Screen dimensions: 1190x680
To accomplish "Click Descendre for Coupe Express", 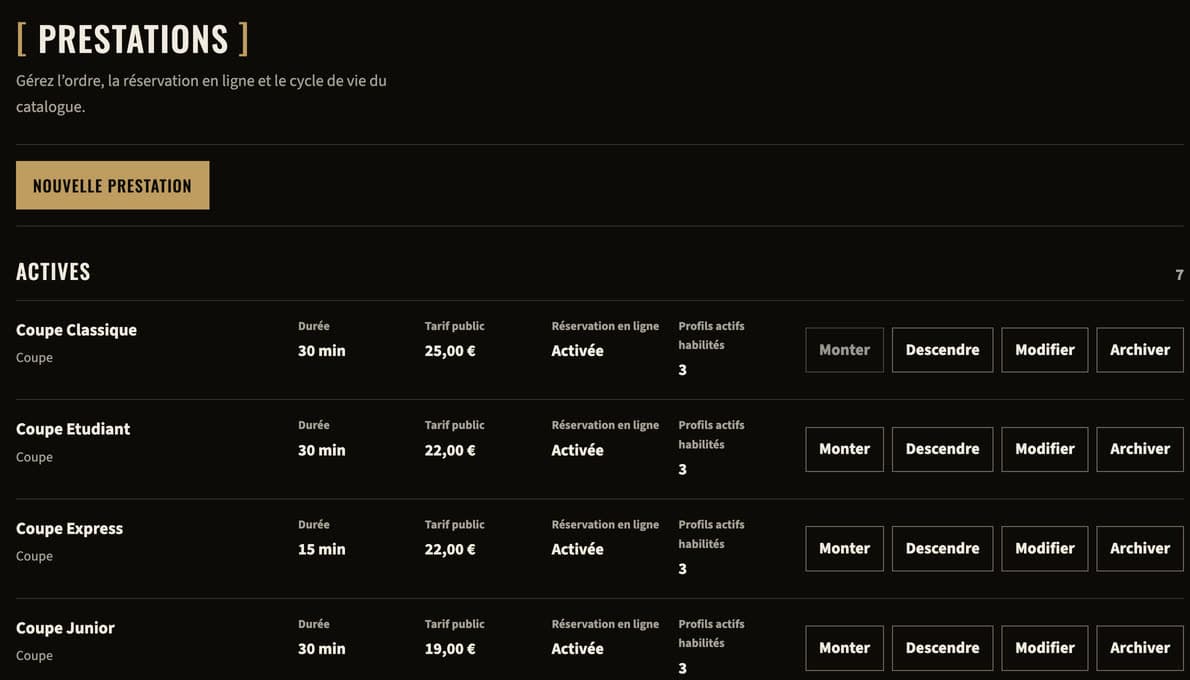I will (943, 549).
